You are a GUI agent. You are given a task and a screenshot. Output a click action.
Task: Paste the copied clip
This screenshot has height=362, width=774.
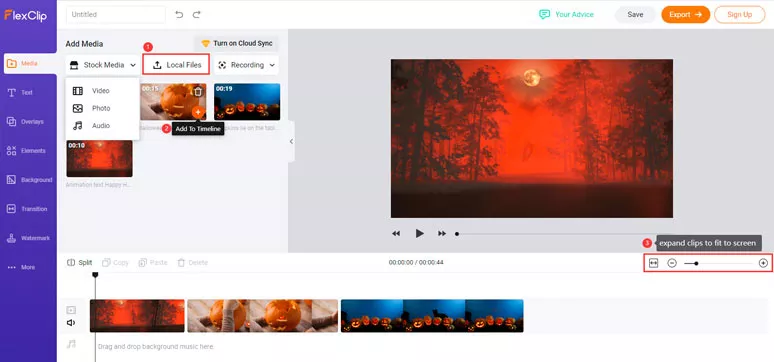point(153,263)
